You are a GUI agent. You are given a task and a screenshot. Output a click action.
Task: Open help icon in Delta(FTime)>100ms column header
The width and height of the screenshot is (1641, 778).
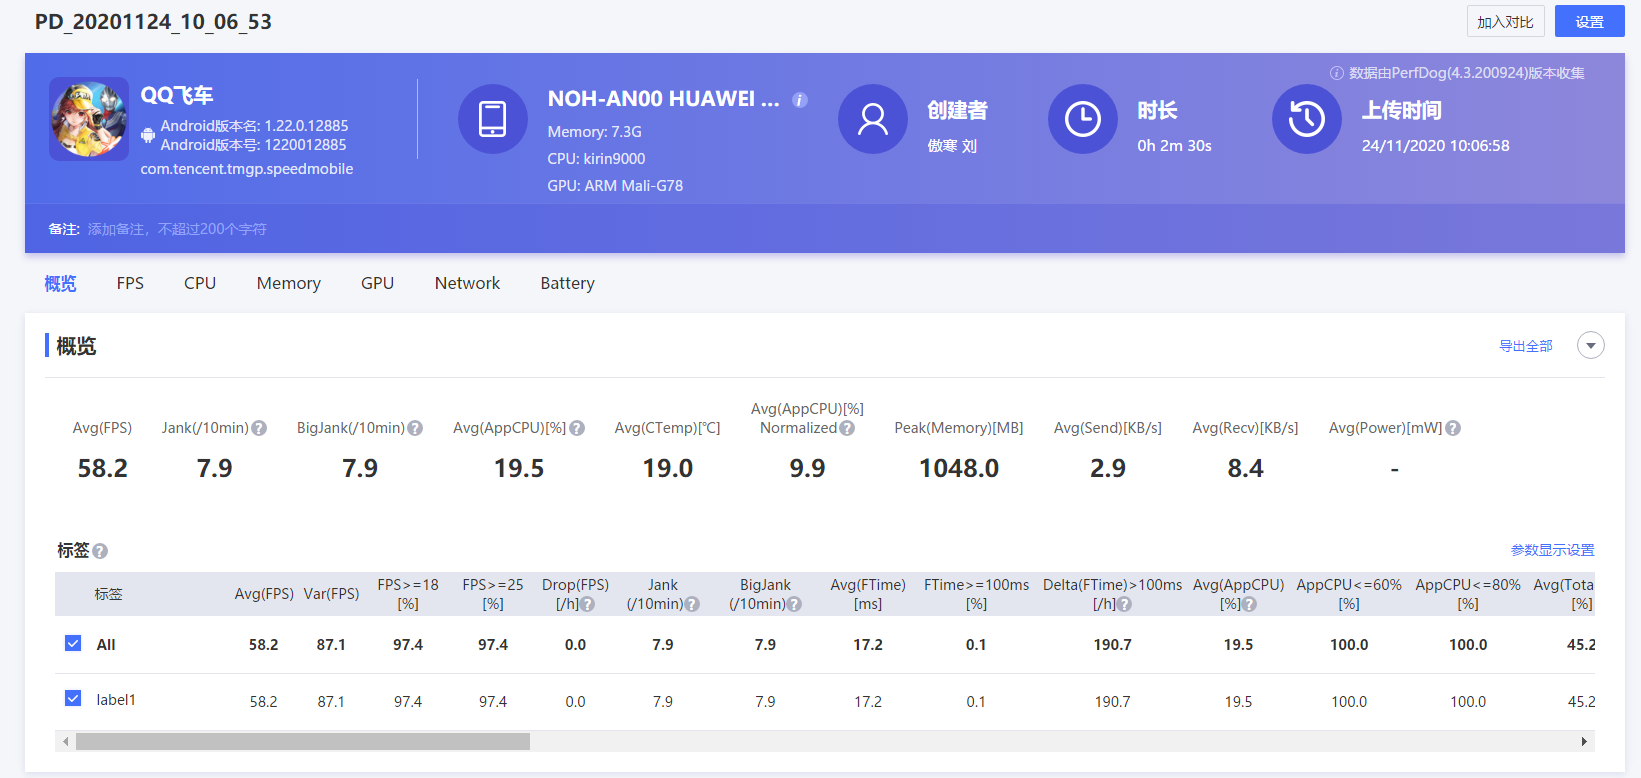[x=1124, y=604]
